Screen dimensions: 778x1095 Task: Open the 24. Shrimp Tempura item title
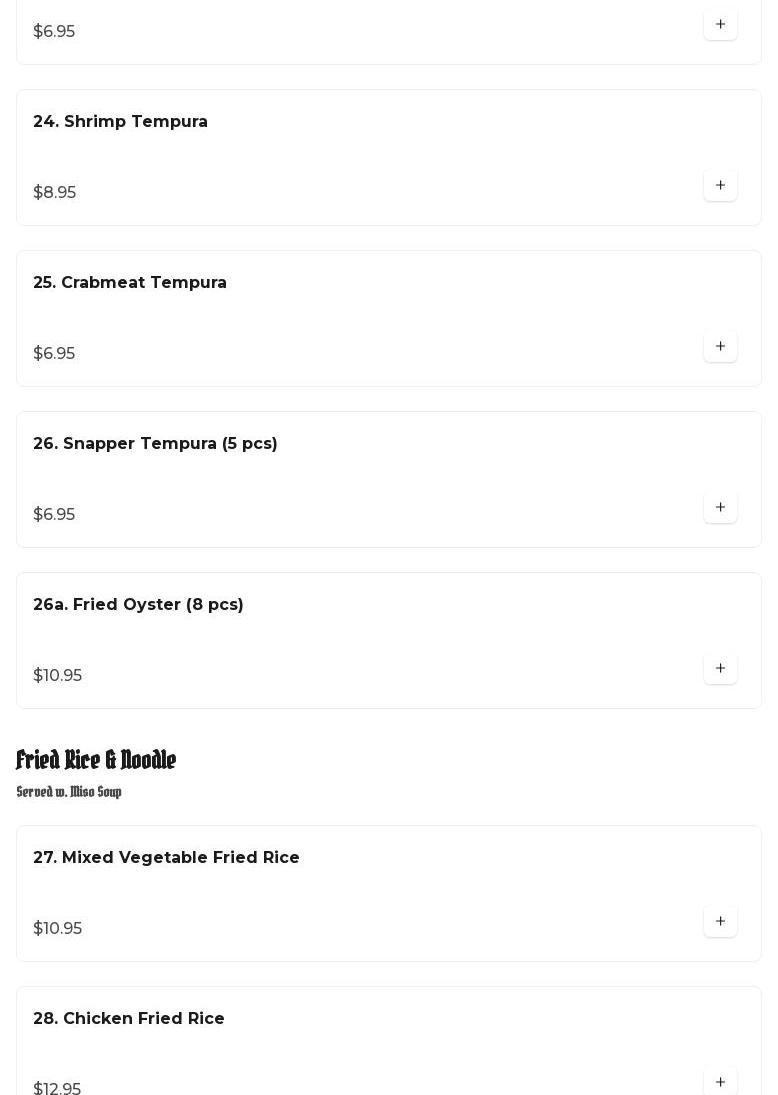point(120,122)
